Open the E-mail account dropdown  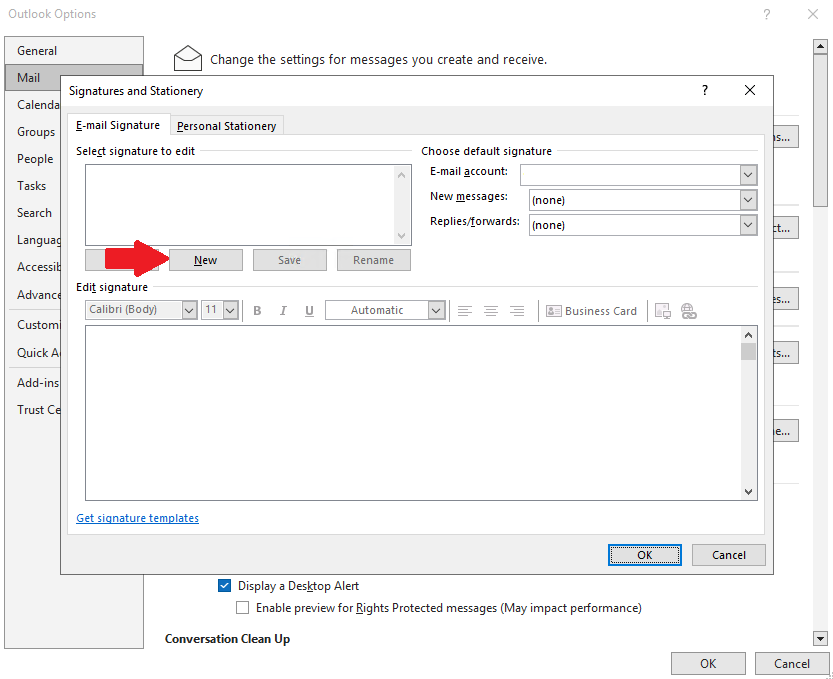pos(748,175)
